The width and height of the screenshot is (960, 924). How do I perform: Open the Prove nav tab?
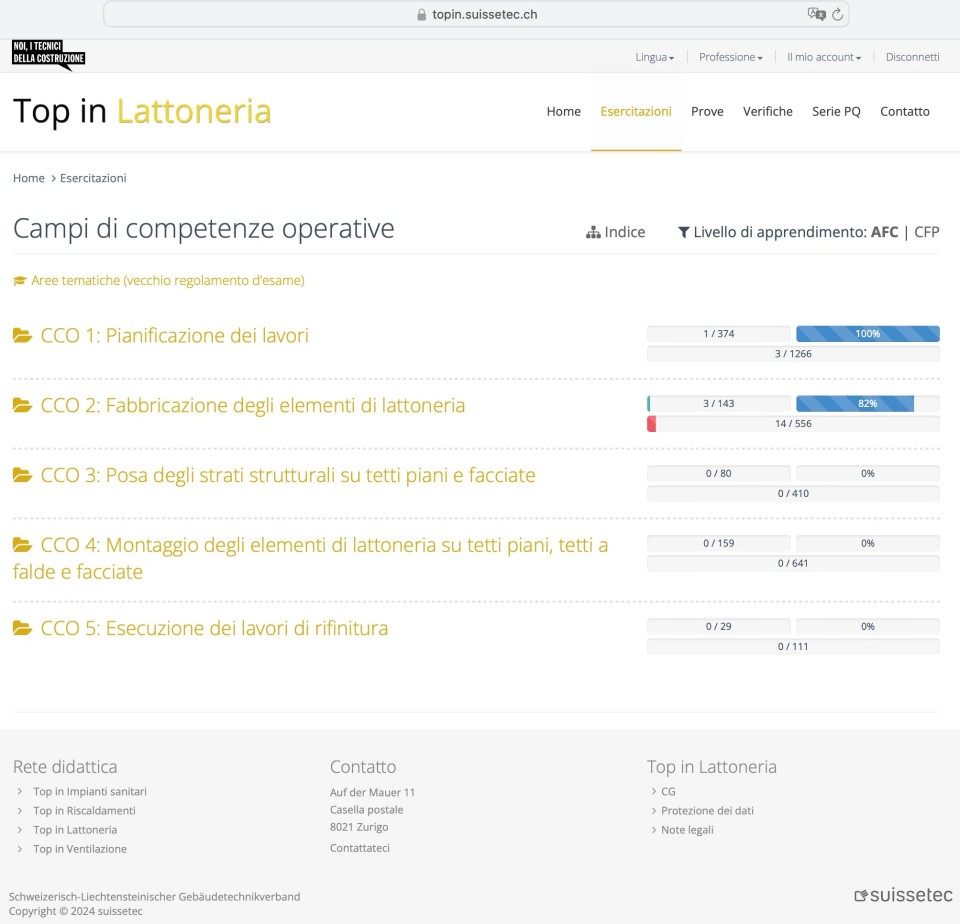click(707, 111)
